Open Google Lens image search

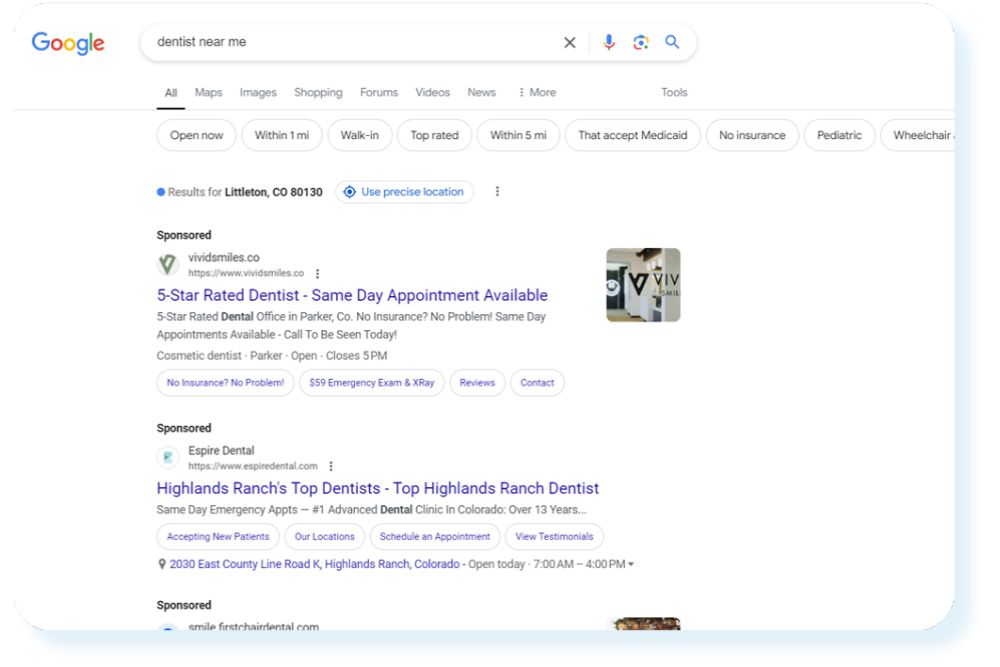pos(641,42)
